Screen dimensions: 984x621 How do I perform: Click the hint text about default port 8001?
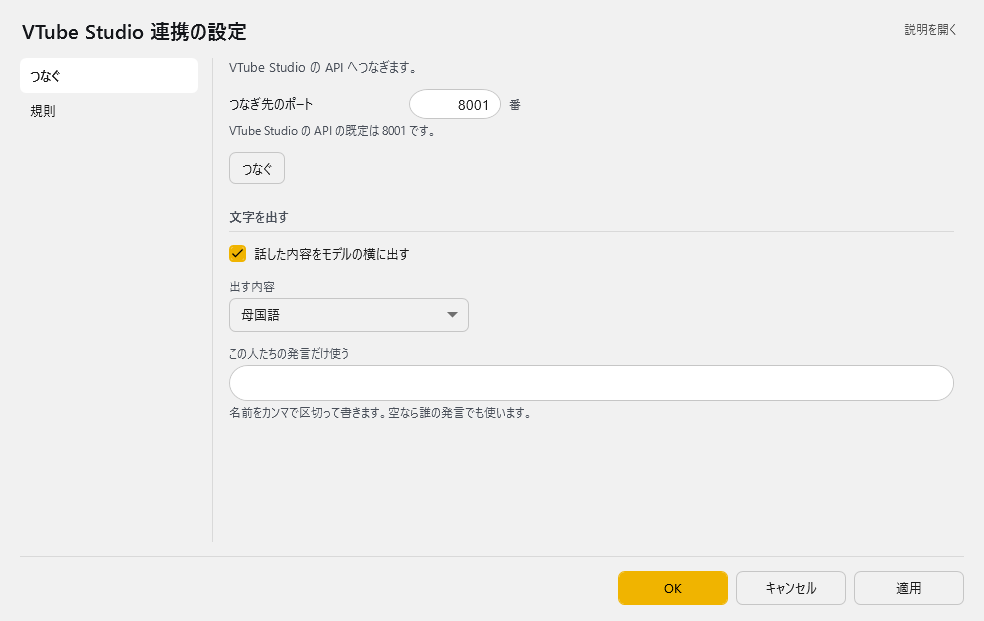[332, 131]
